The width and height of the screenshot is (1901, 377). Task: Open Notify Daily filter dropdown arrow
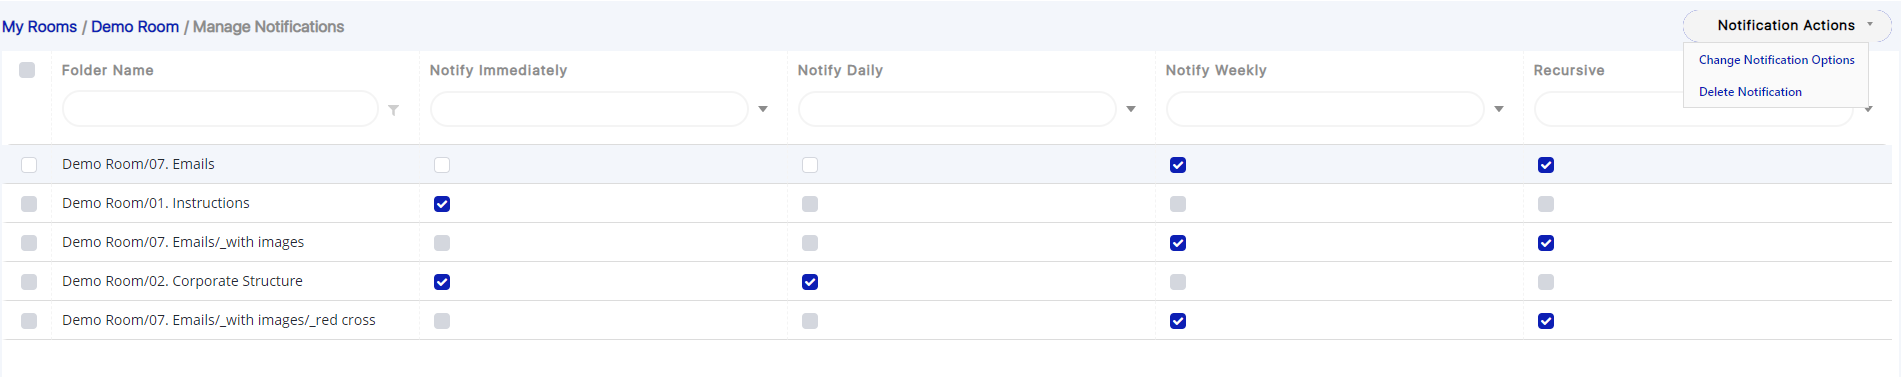[x=1131, y=109]
